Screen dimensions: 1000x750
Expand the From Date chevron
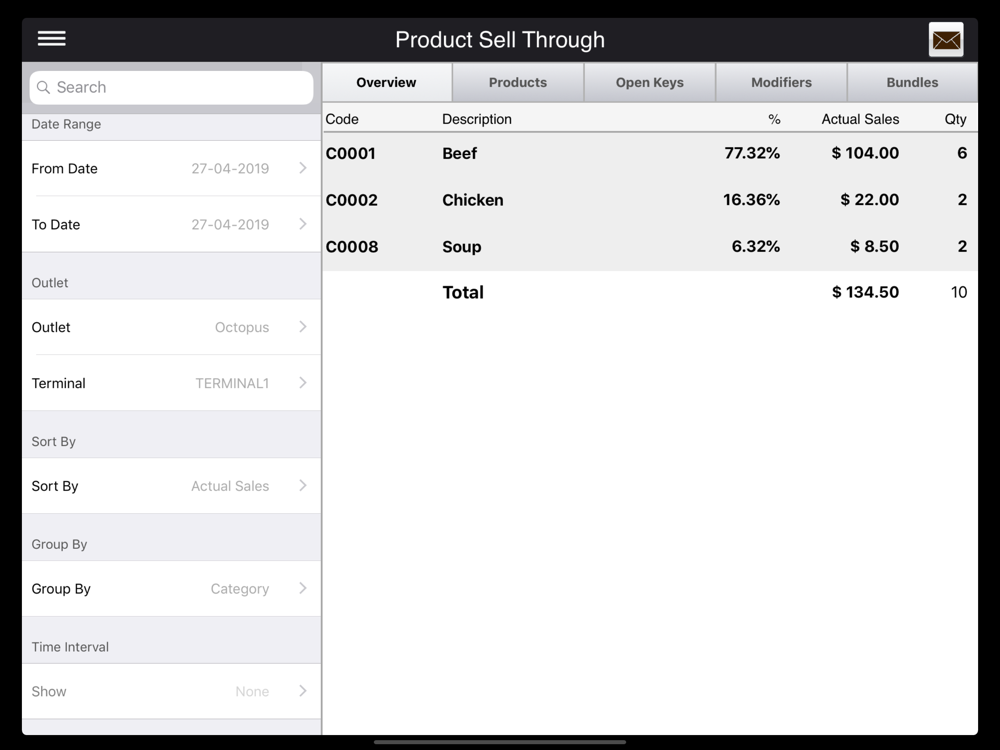pos(302,168)
